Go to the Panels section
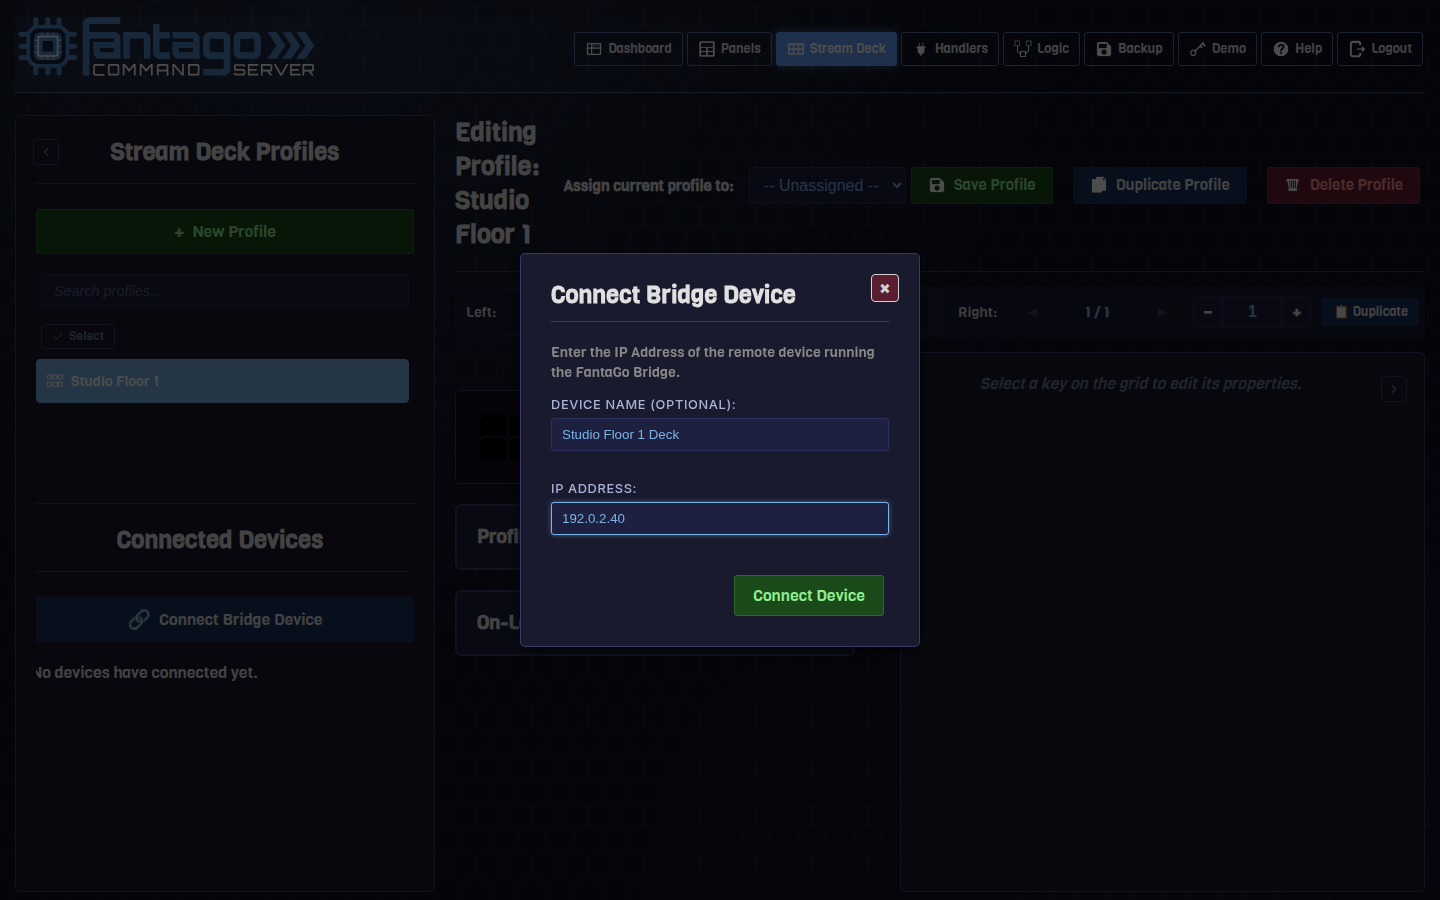This screenshot has width=1440, height=900. 729,49
